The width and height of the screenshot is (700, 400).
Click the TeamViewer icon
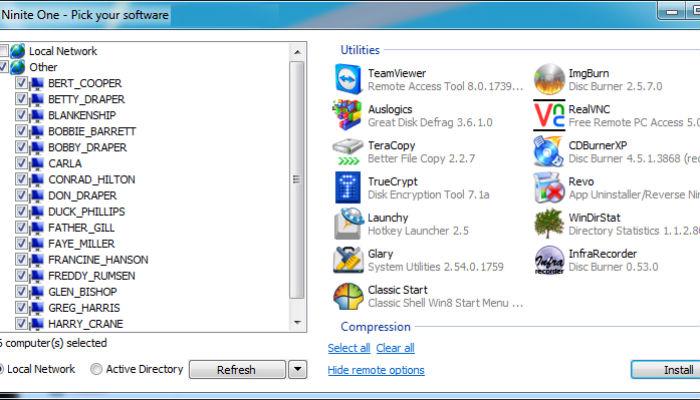click(347, 80)
